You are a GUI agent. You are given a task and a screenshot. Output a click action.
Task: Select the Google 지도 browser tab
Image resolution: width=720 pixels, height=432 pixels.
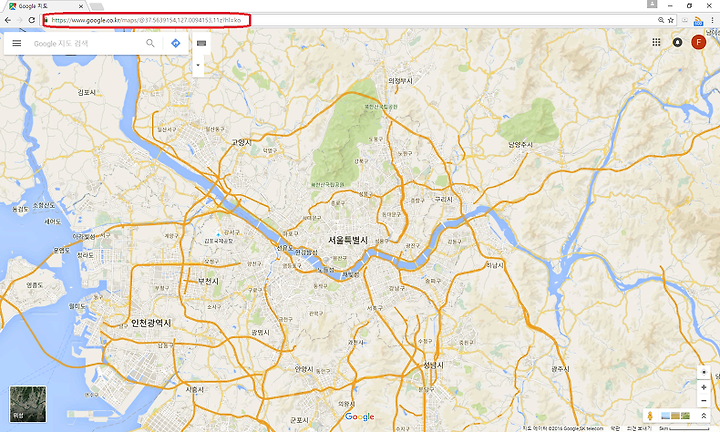pos(45,6)
